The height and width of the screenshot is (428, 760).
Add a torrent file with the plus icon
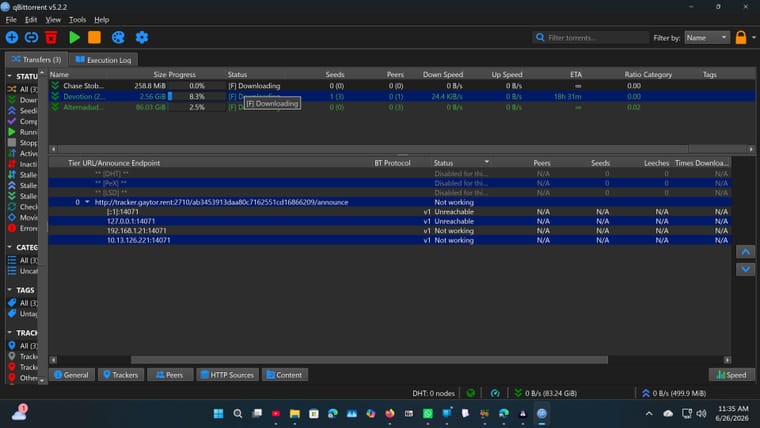coord(12,37)
